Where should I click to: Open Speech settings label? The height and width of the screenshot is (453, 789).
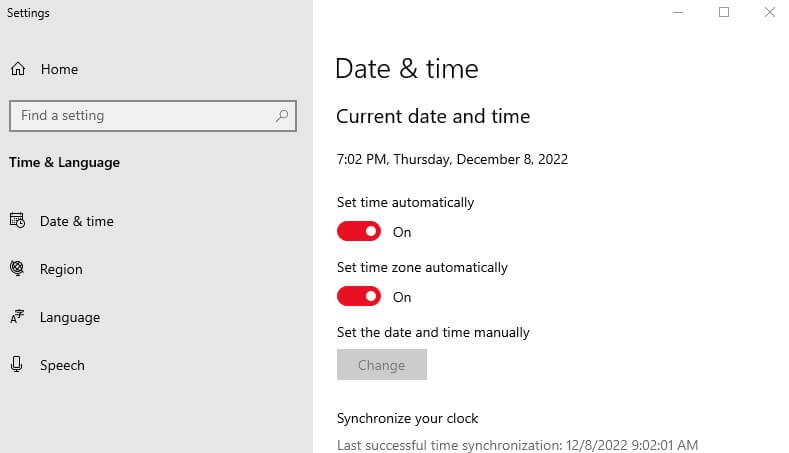[62, 365]
